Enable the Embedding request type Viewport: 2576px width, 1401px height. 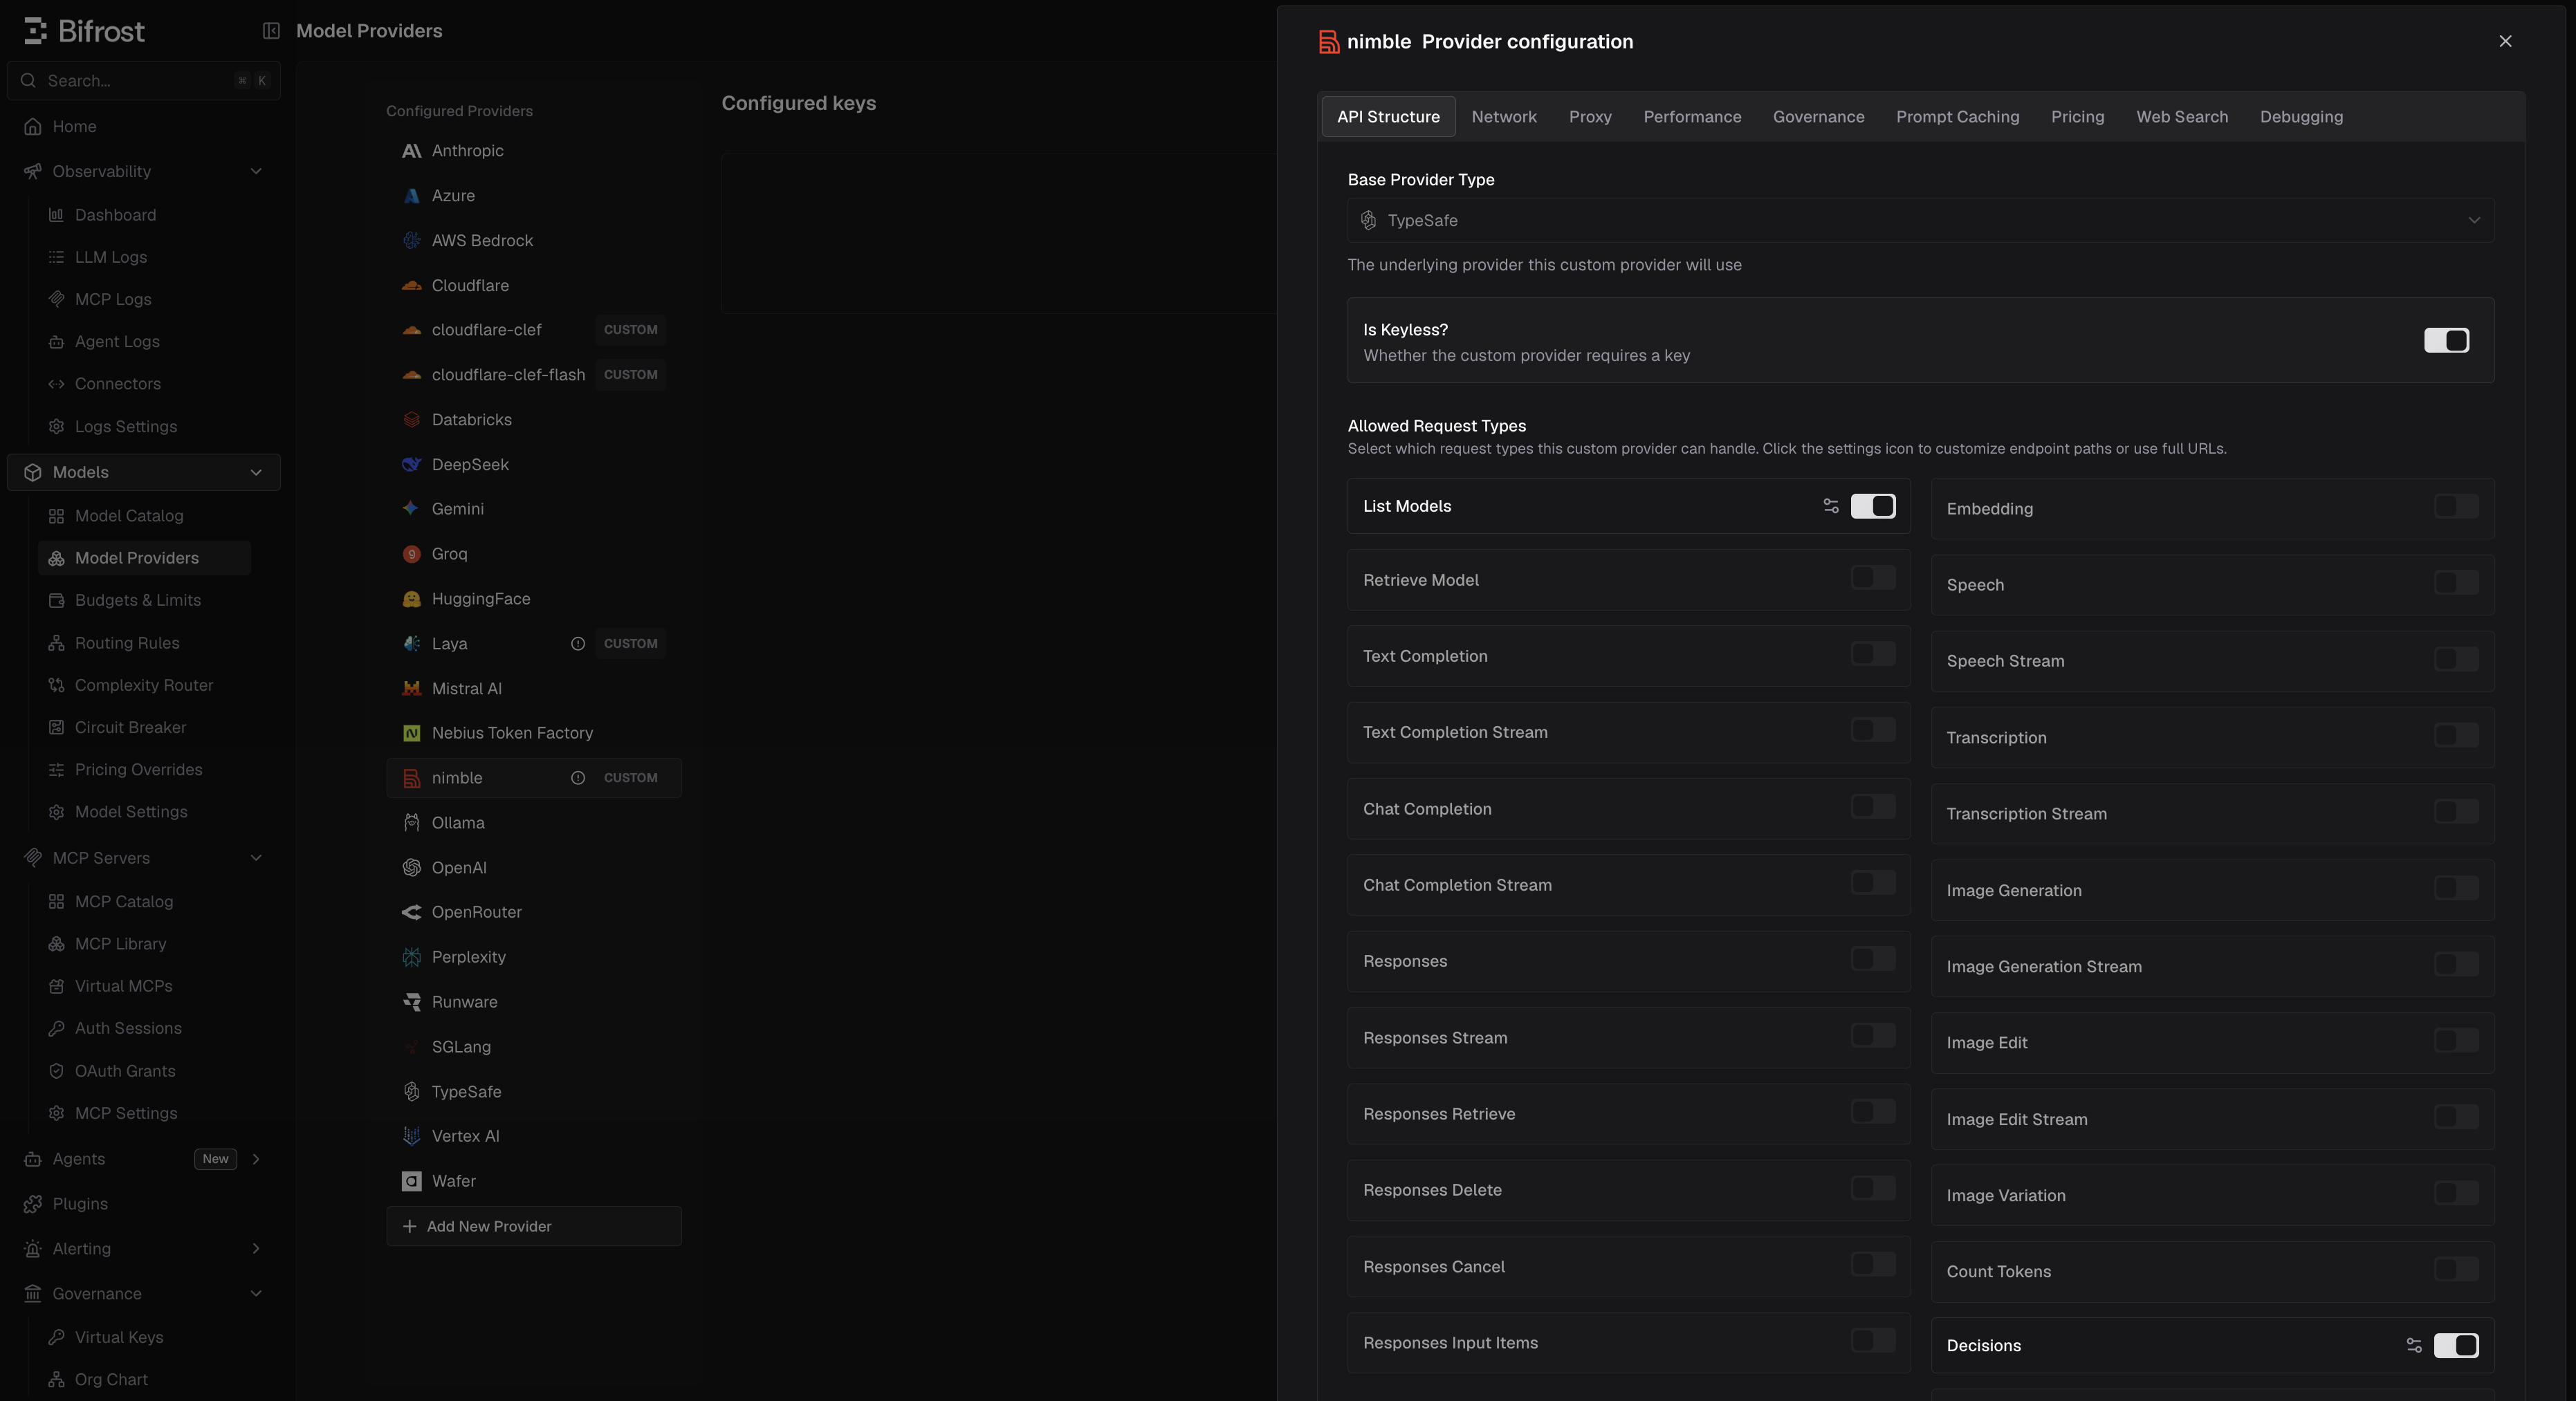pos(2456,506)
